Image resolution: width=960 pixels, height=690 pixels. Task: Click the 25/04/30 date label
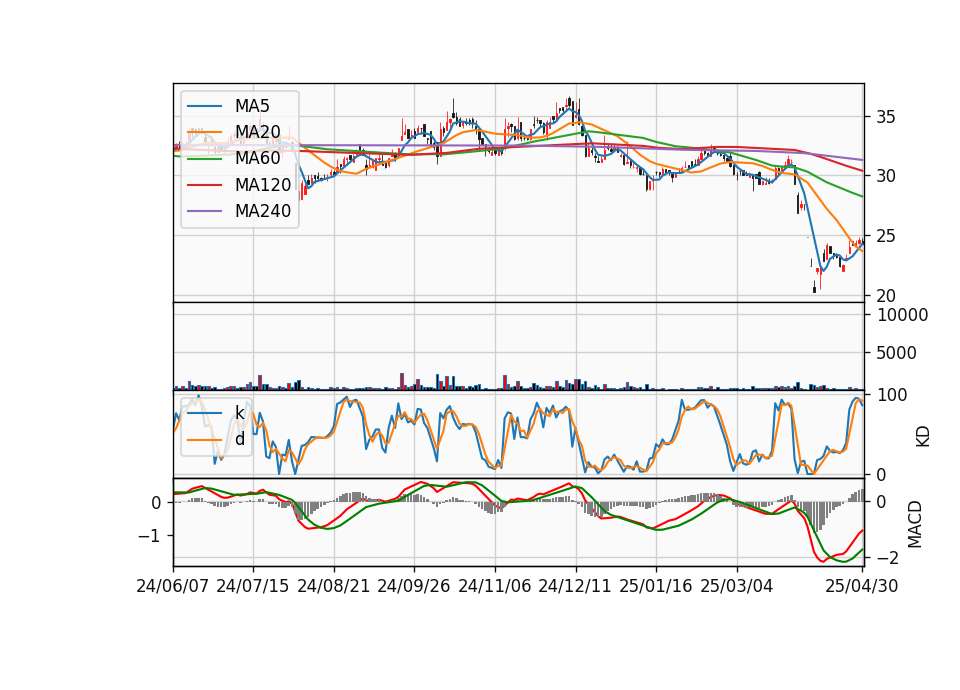coord(862,586)
